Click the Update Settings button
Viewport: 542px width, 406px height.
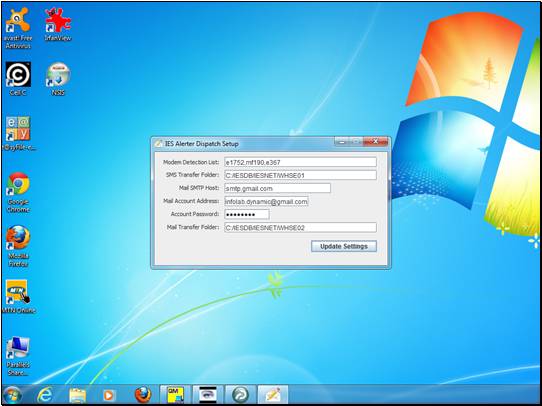(x=344, y=246)
